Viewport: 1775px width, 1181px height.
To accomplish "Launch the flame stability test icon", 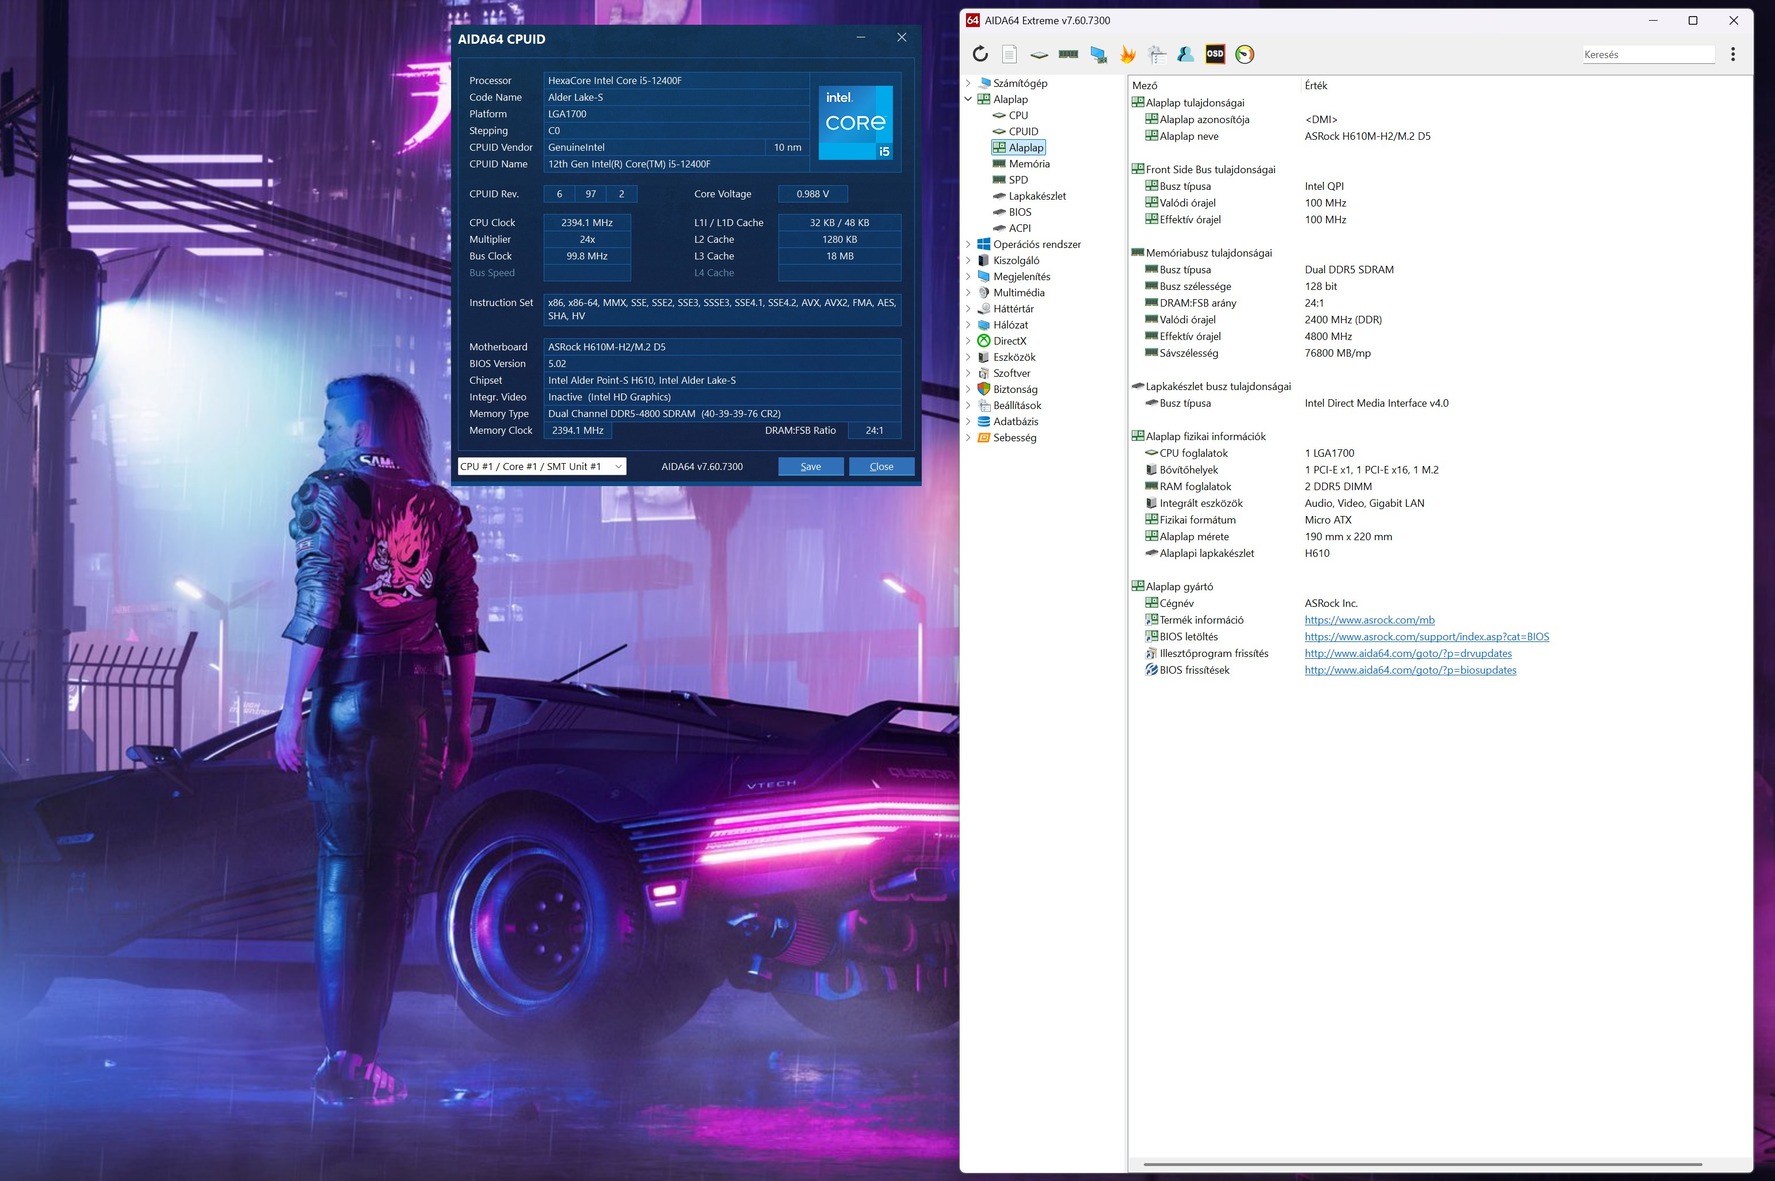I will 1127,54.
